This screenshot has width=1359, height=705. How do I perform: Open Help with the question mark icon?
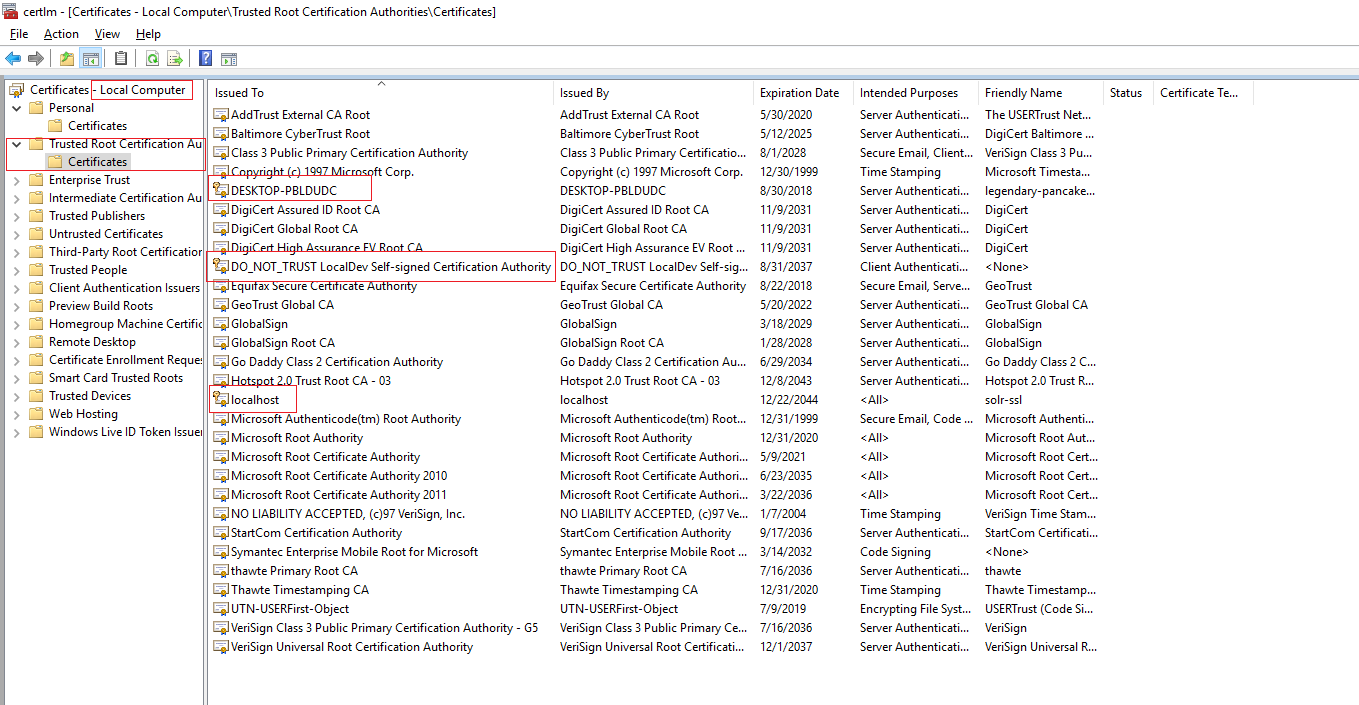(205, 58)
